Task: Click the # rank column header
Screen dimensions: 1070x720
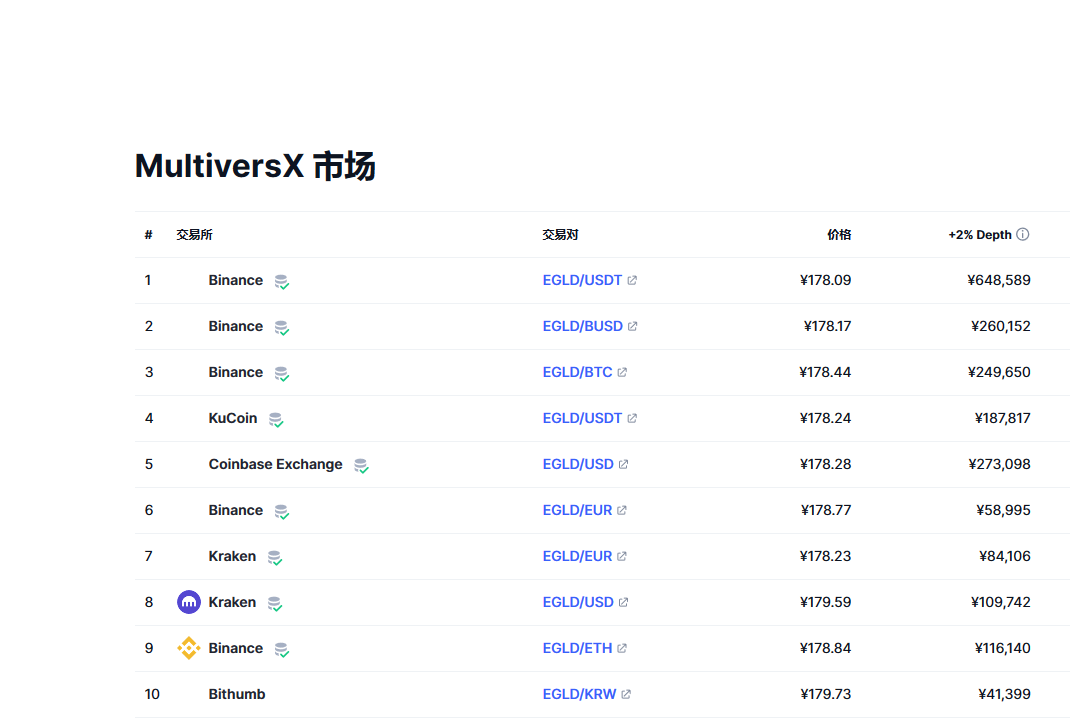Action: (148, 235)
